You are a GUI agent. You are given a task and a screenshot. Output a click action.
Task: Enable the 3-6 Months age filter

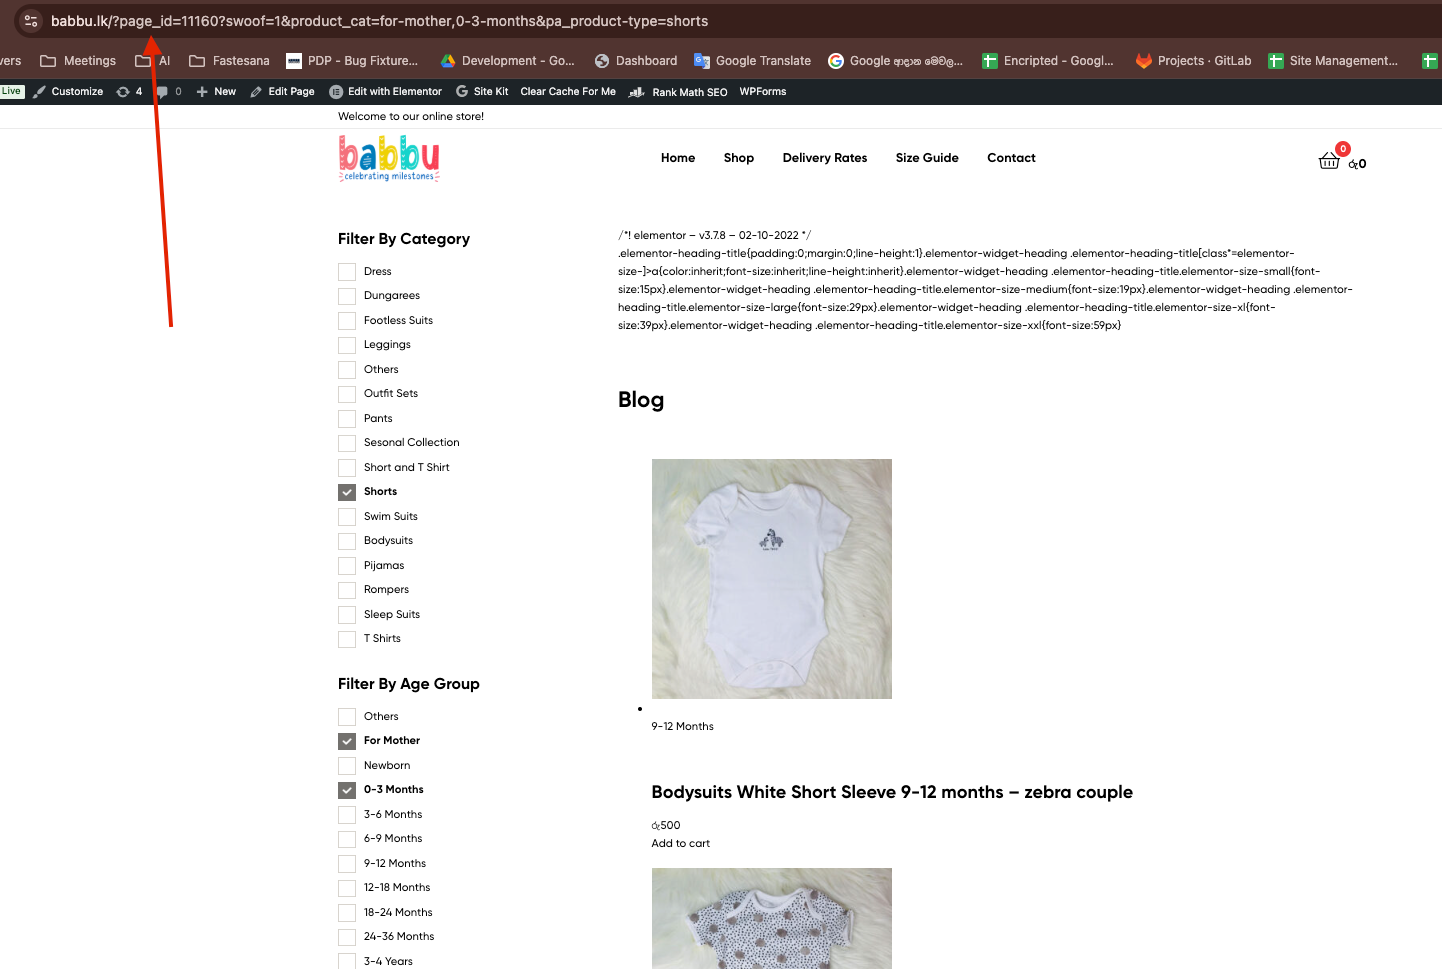tap(347, 815)
